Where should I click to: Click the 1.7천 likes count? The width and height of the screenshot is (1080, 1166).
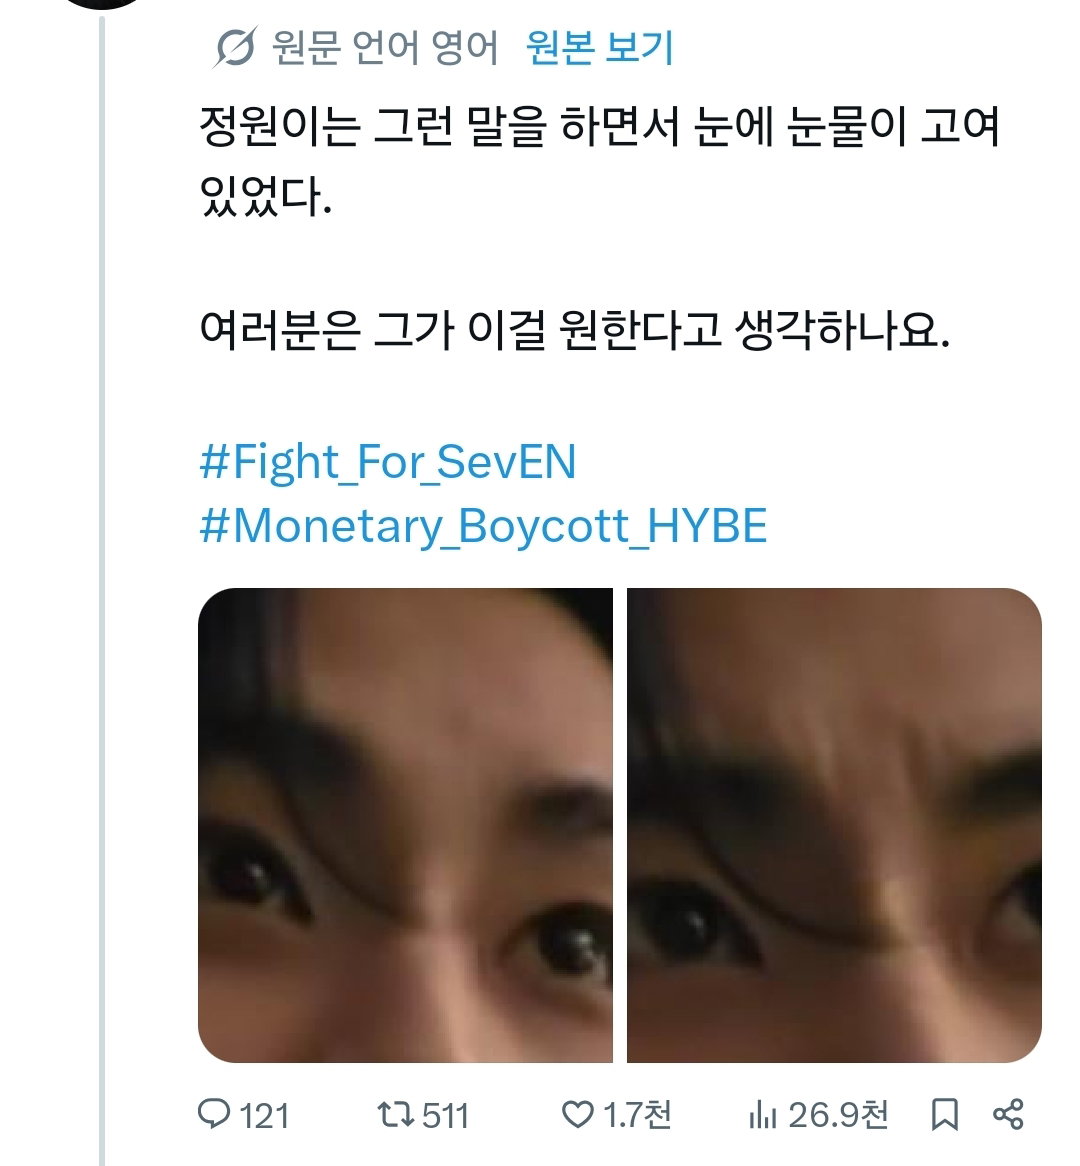(x=637, y=1115)
